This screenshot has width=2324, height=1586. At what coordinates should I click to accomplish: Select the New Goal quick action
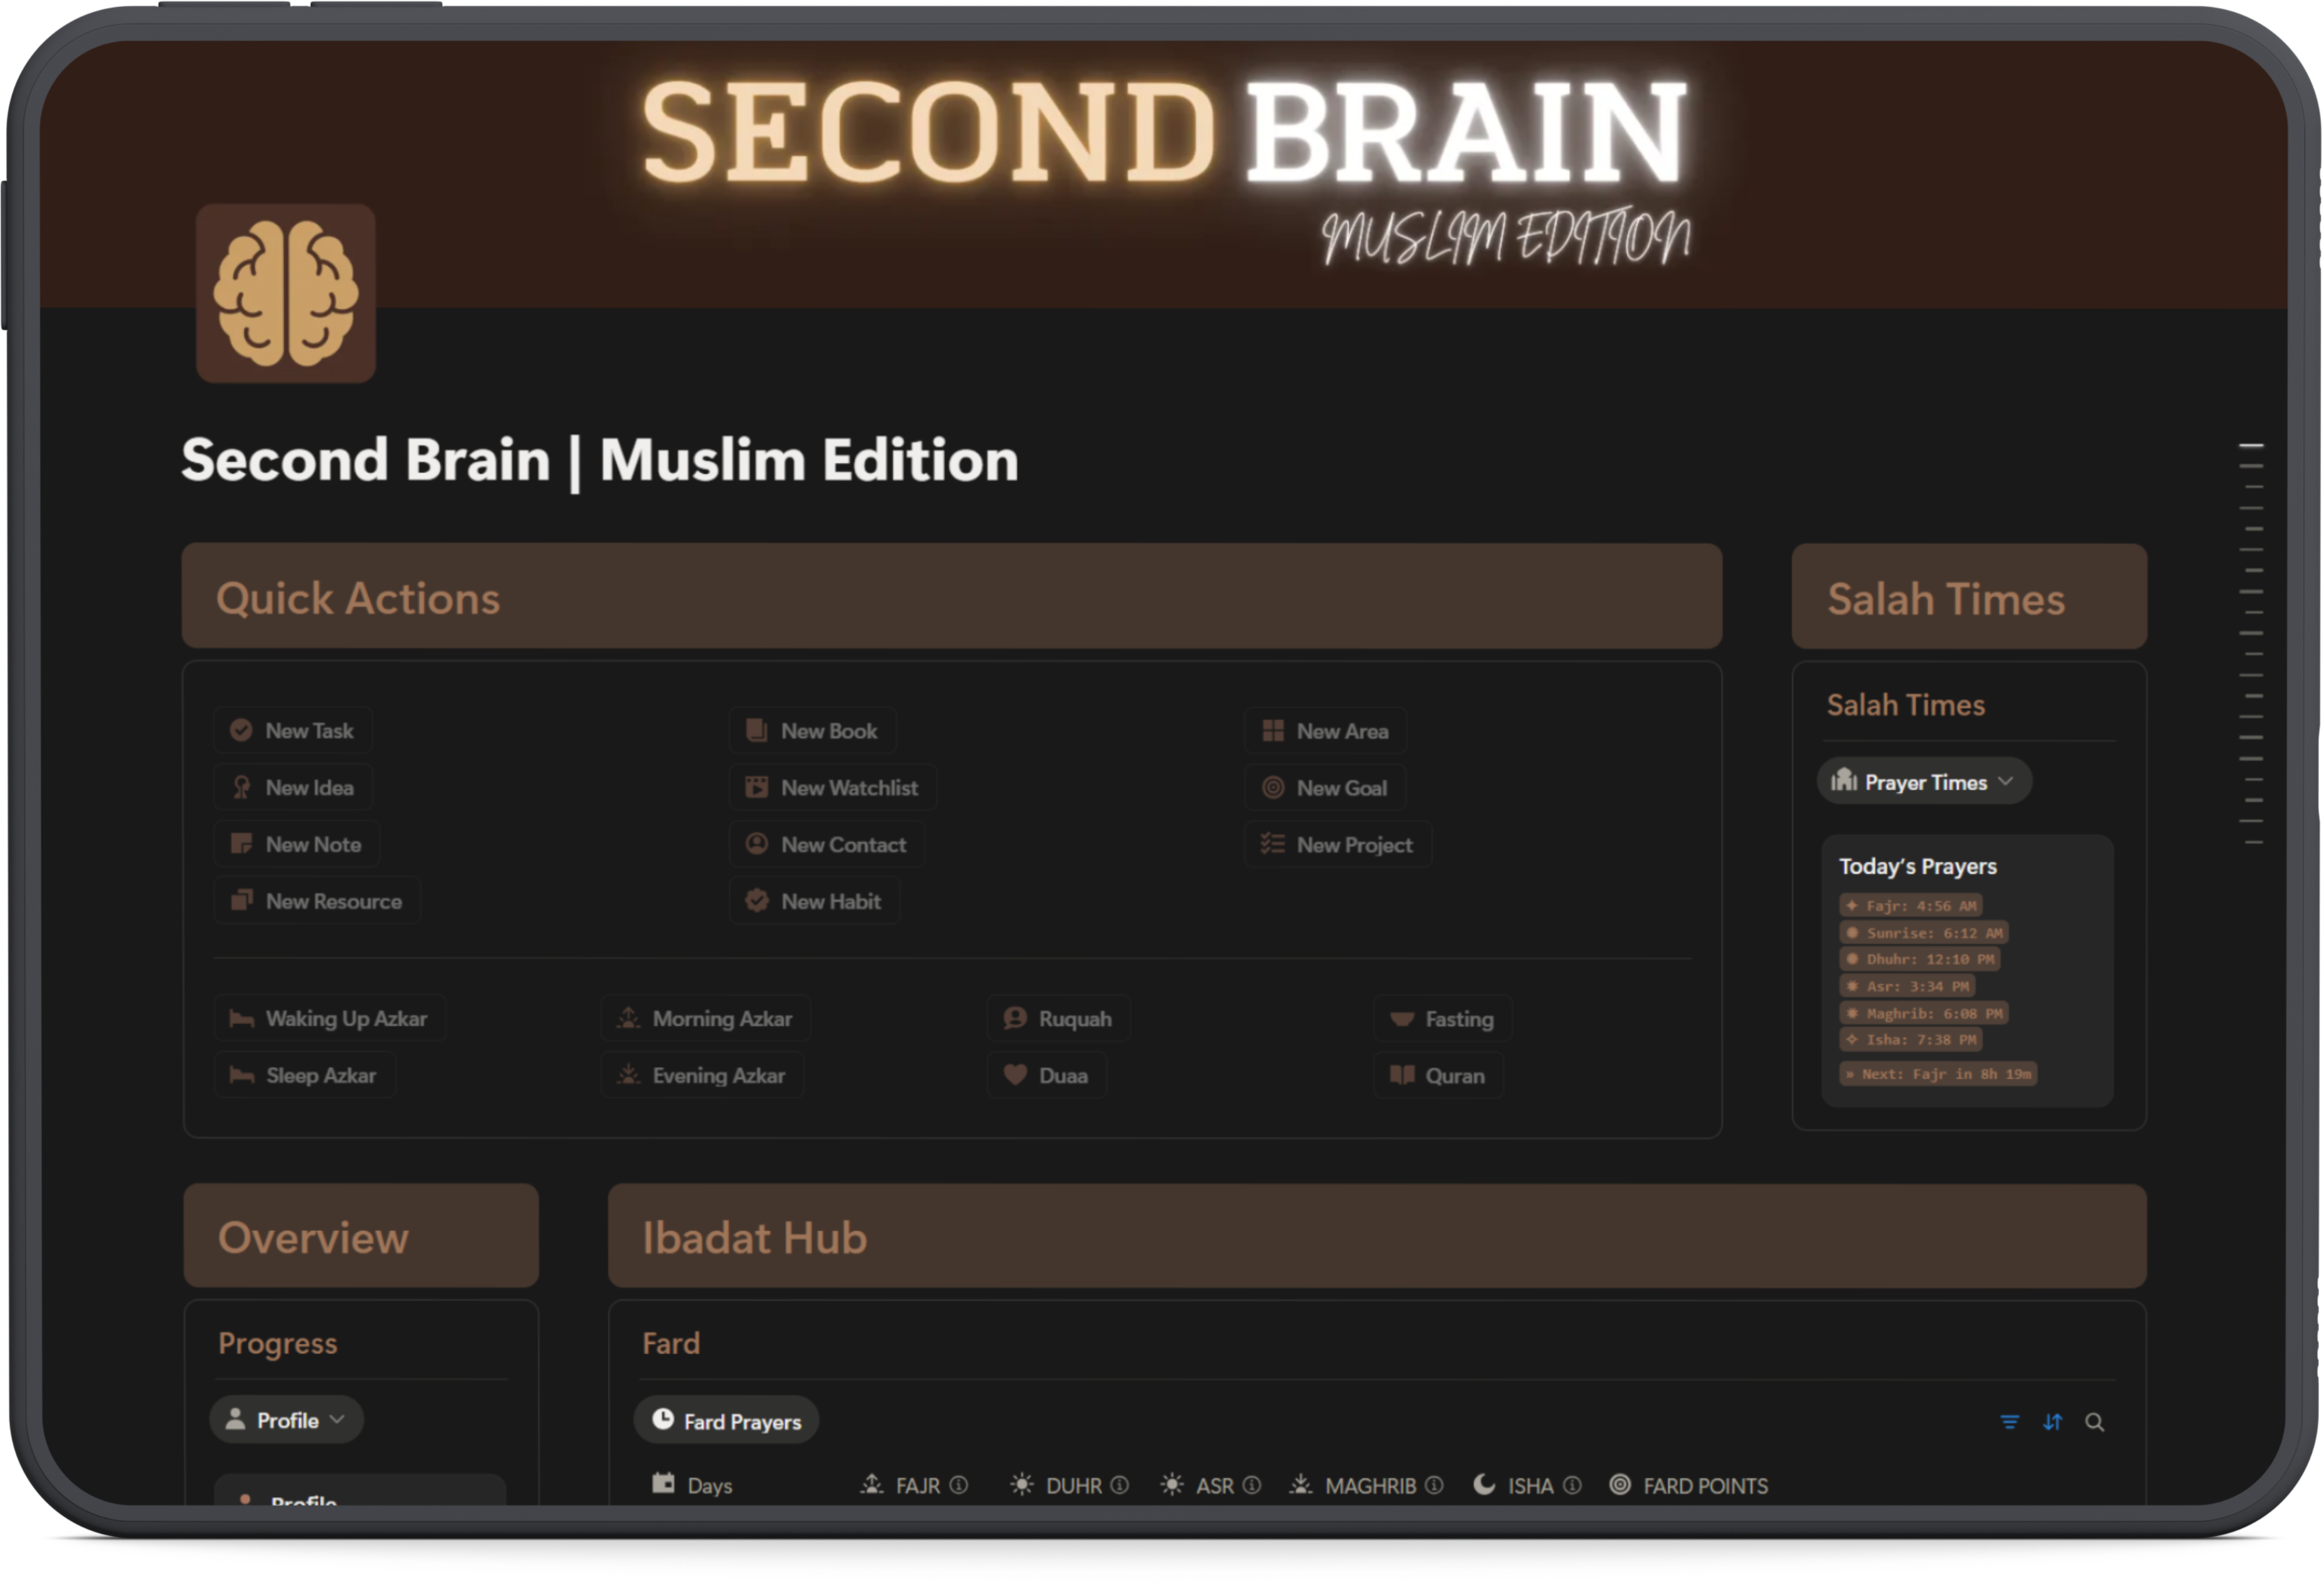1324,787
